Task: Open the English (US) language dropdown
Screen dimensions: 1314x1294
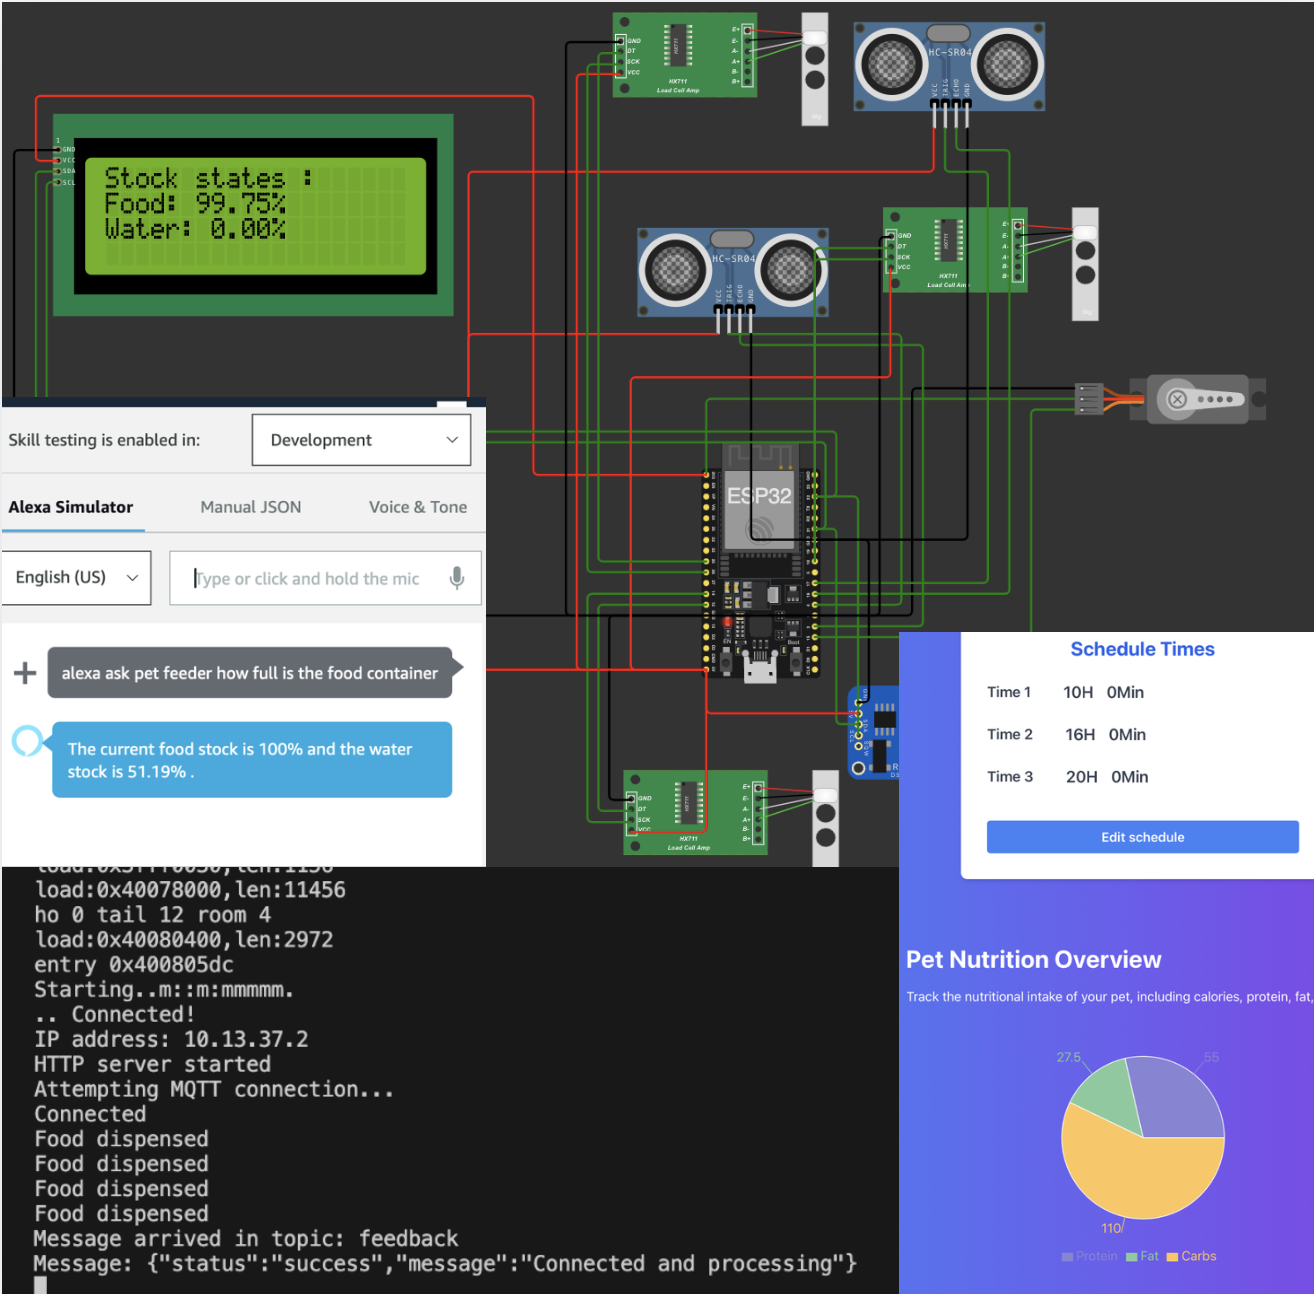Action: click(76, 578)
